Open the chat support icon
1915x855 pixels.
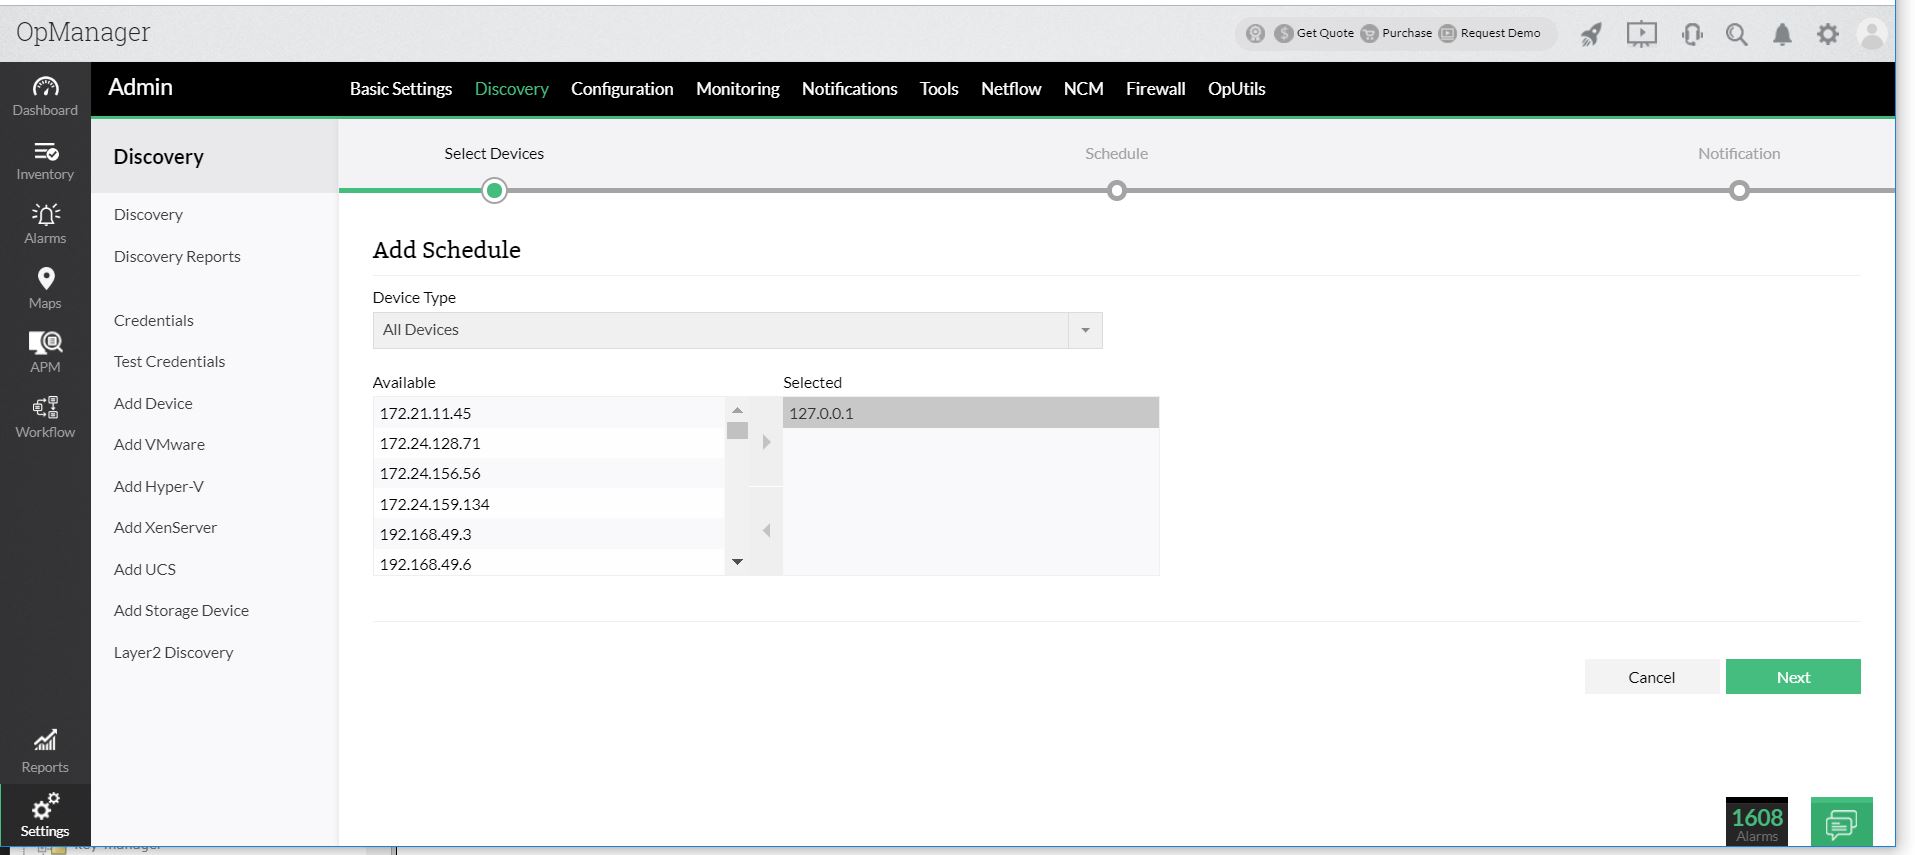pyautogui.click(x=1841, y=823)
